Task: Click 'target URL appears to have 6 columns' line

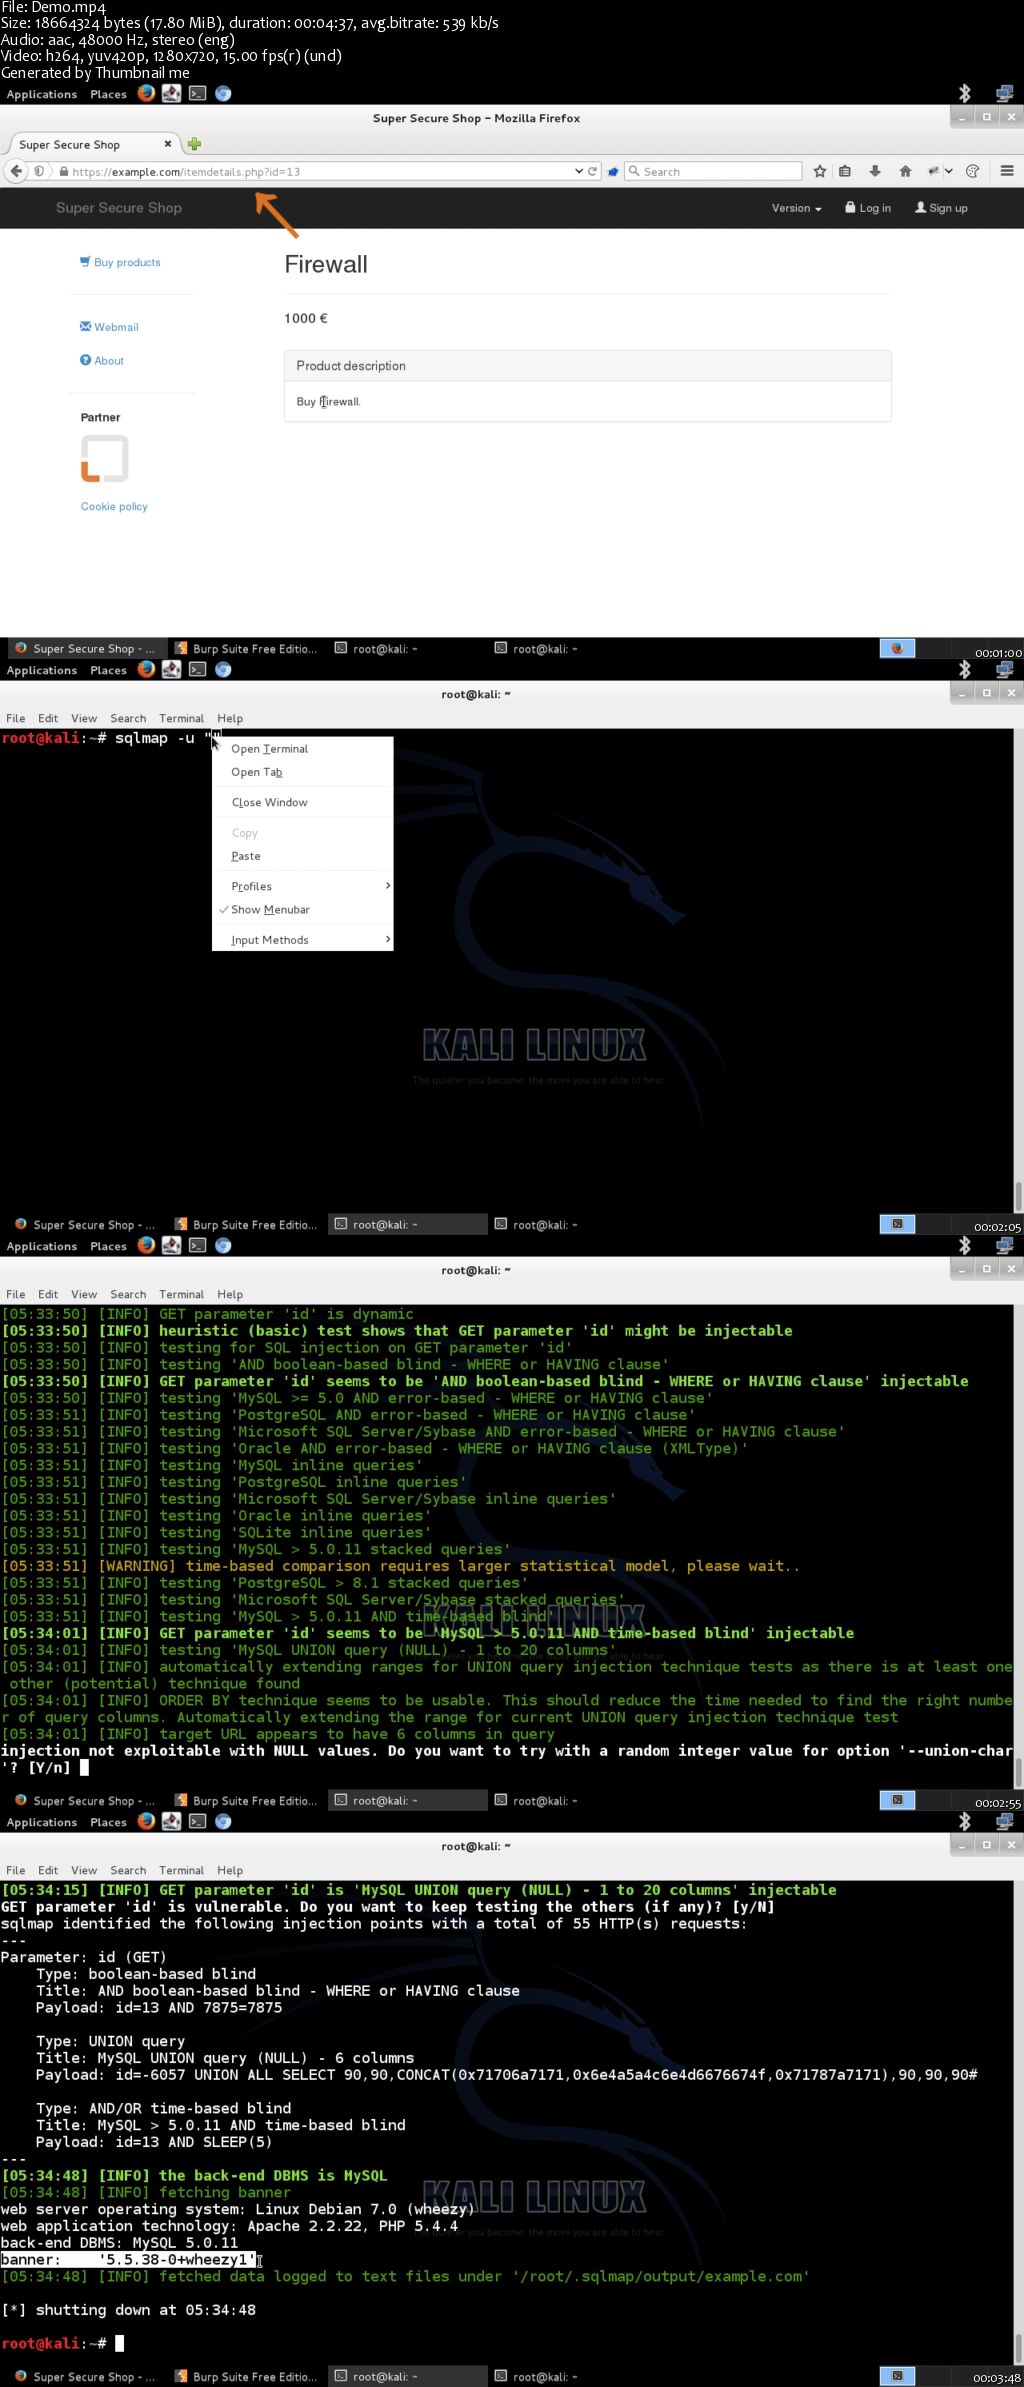Action: [278, 1734]
